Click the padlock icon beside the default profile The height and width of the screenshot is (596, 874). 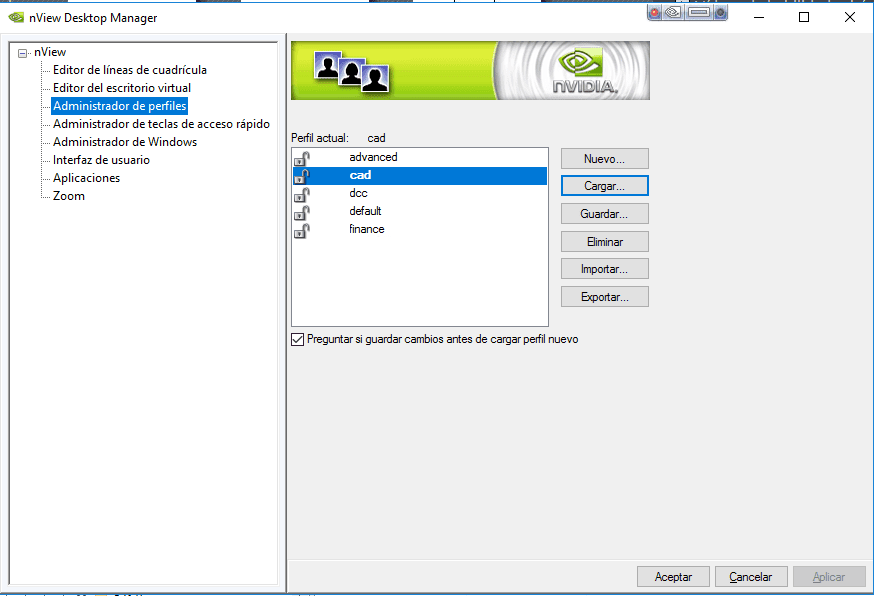[x=301, y=212]
